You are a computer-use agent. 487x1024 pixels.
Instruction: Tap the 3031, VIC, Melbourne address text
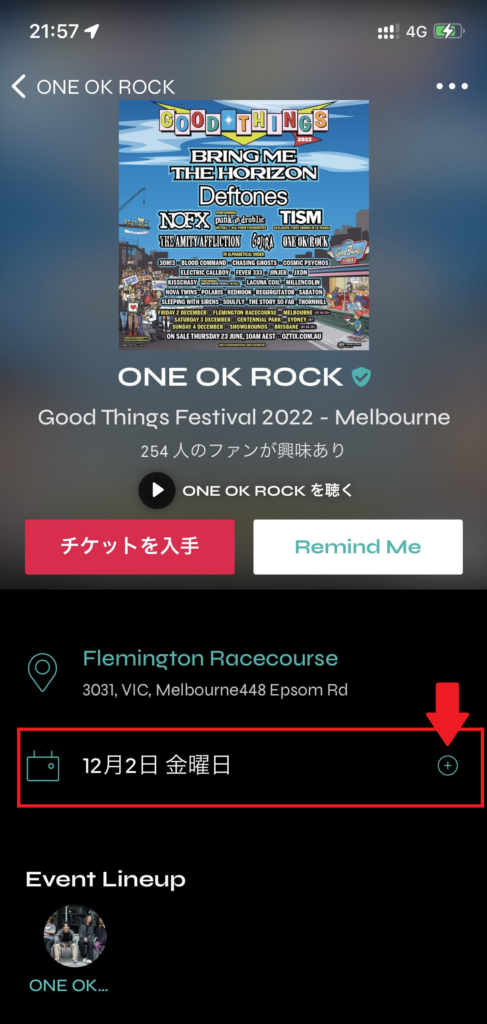(215, 690)
